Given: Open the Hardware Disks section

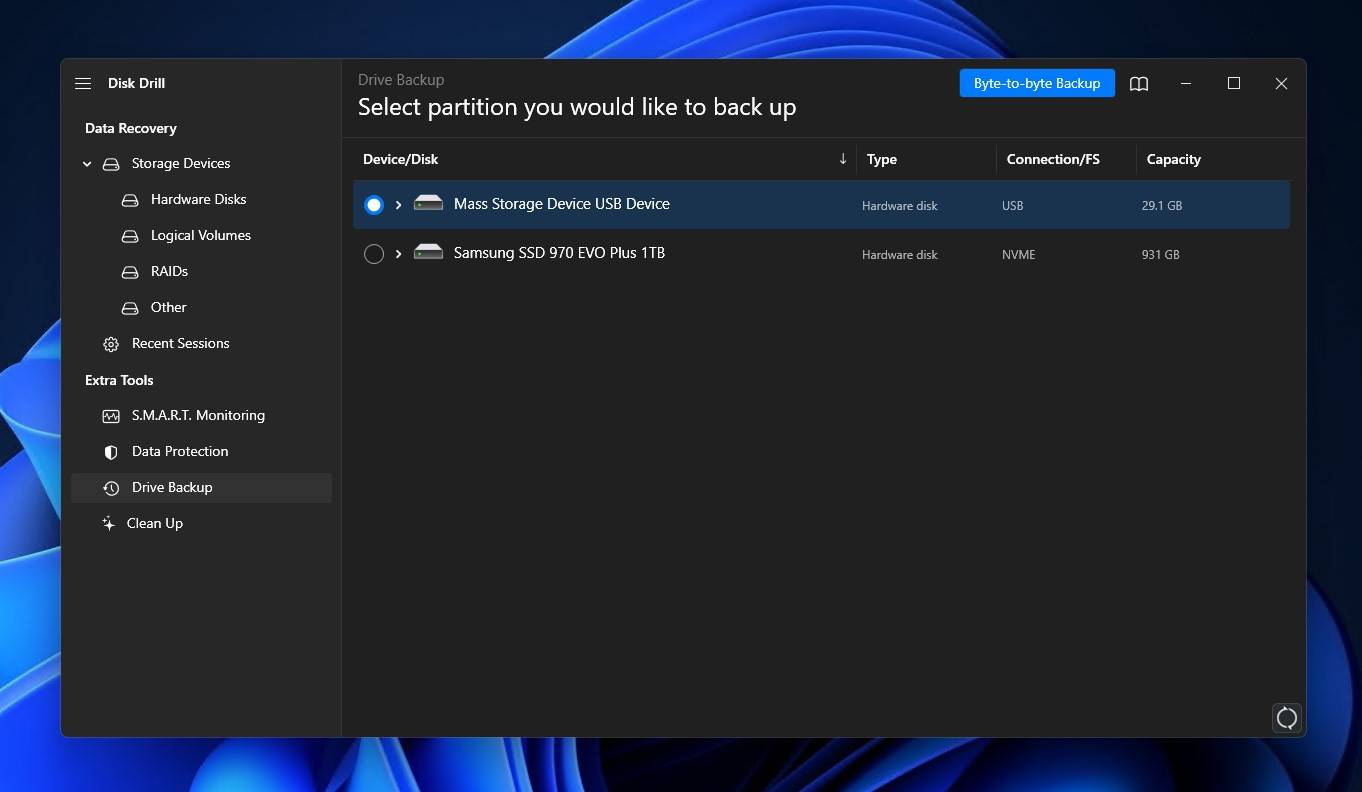Looking at the screenshot, I should (197, 199).
